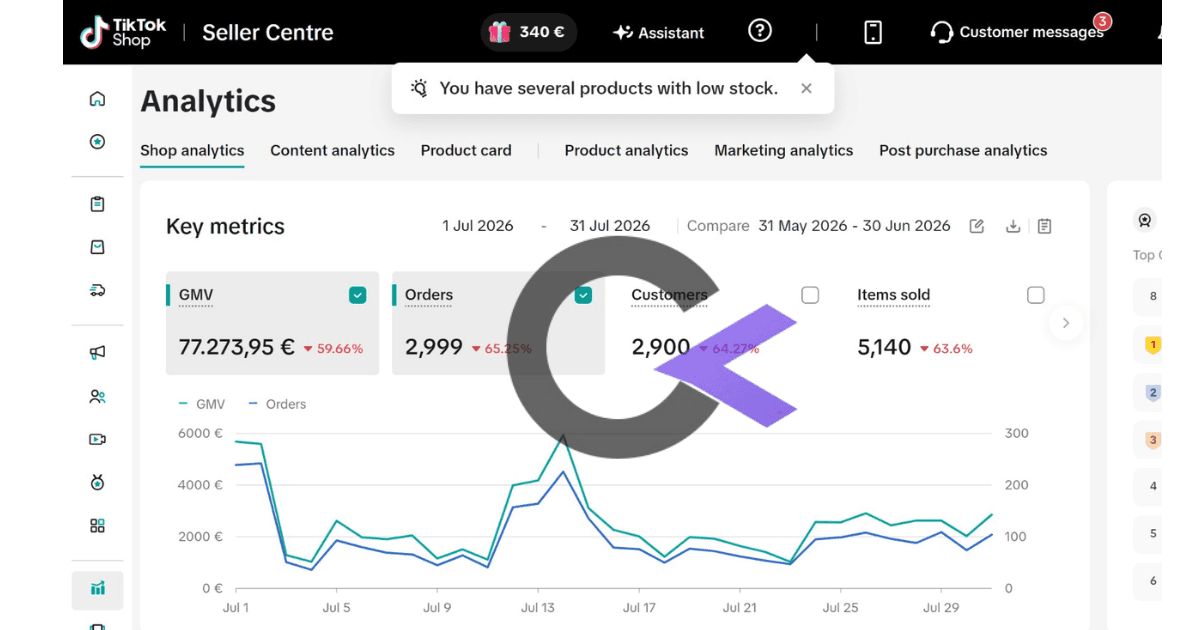This screenshot has width=1200, height=630.
Task: Switch to the Product analytics tab
Action: (x=626, y=151)
